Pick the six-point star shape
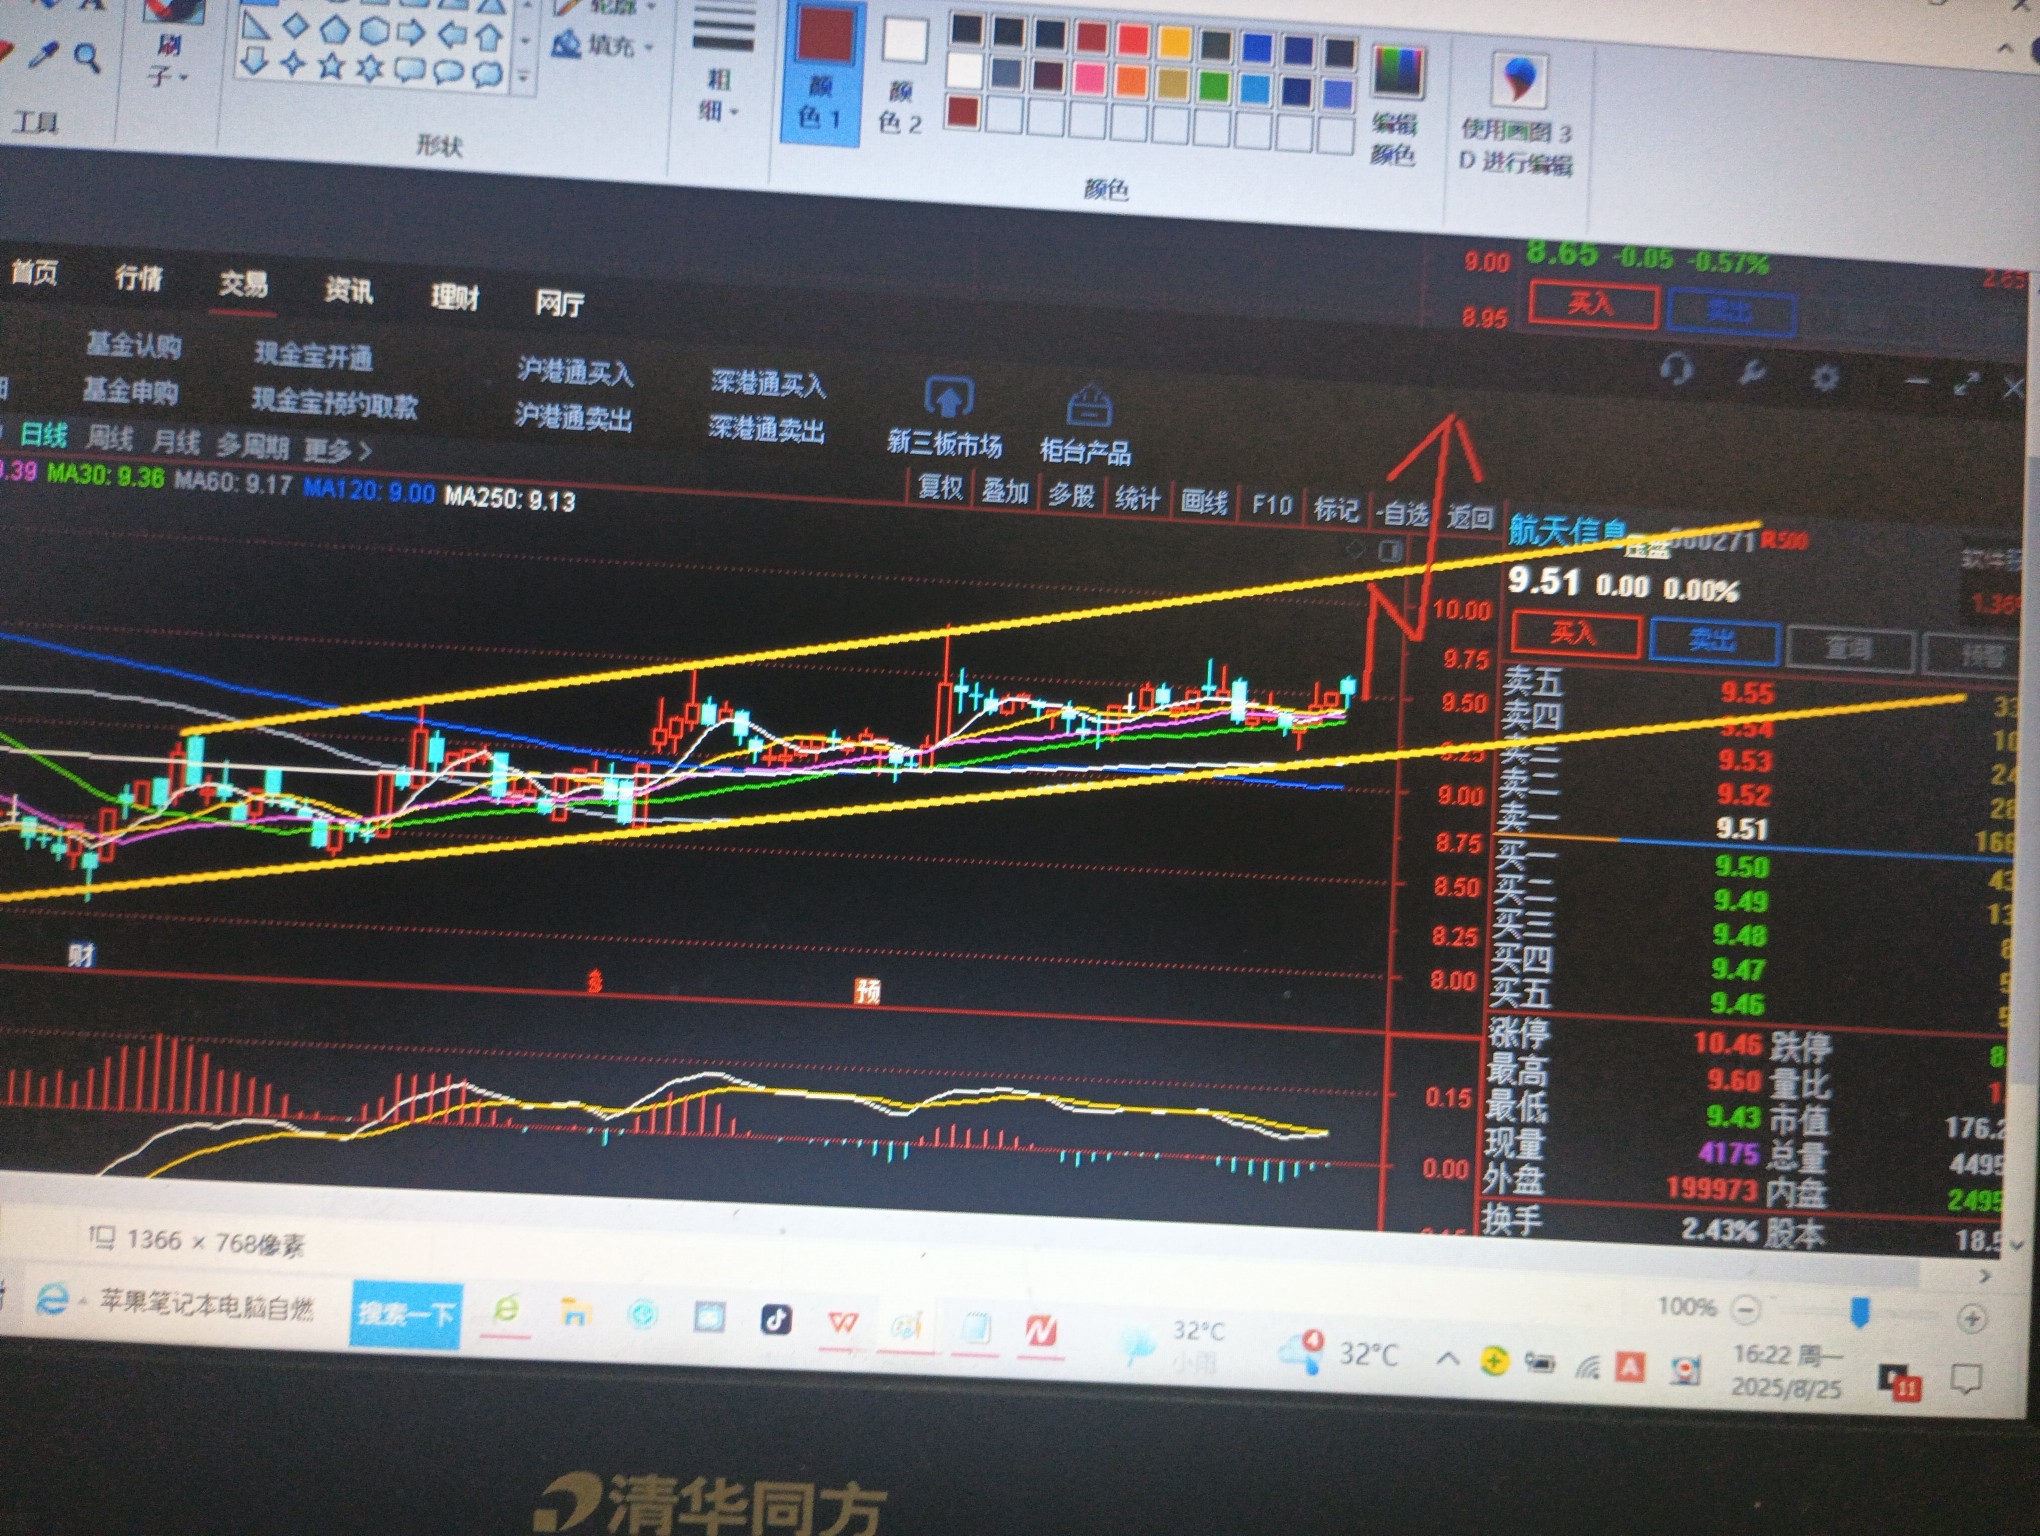2040x1536 pixels. (x=371, y=68)
